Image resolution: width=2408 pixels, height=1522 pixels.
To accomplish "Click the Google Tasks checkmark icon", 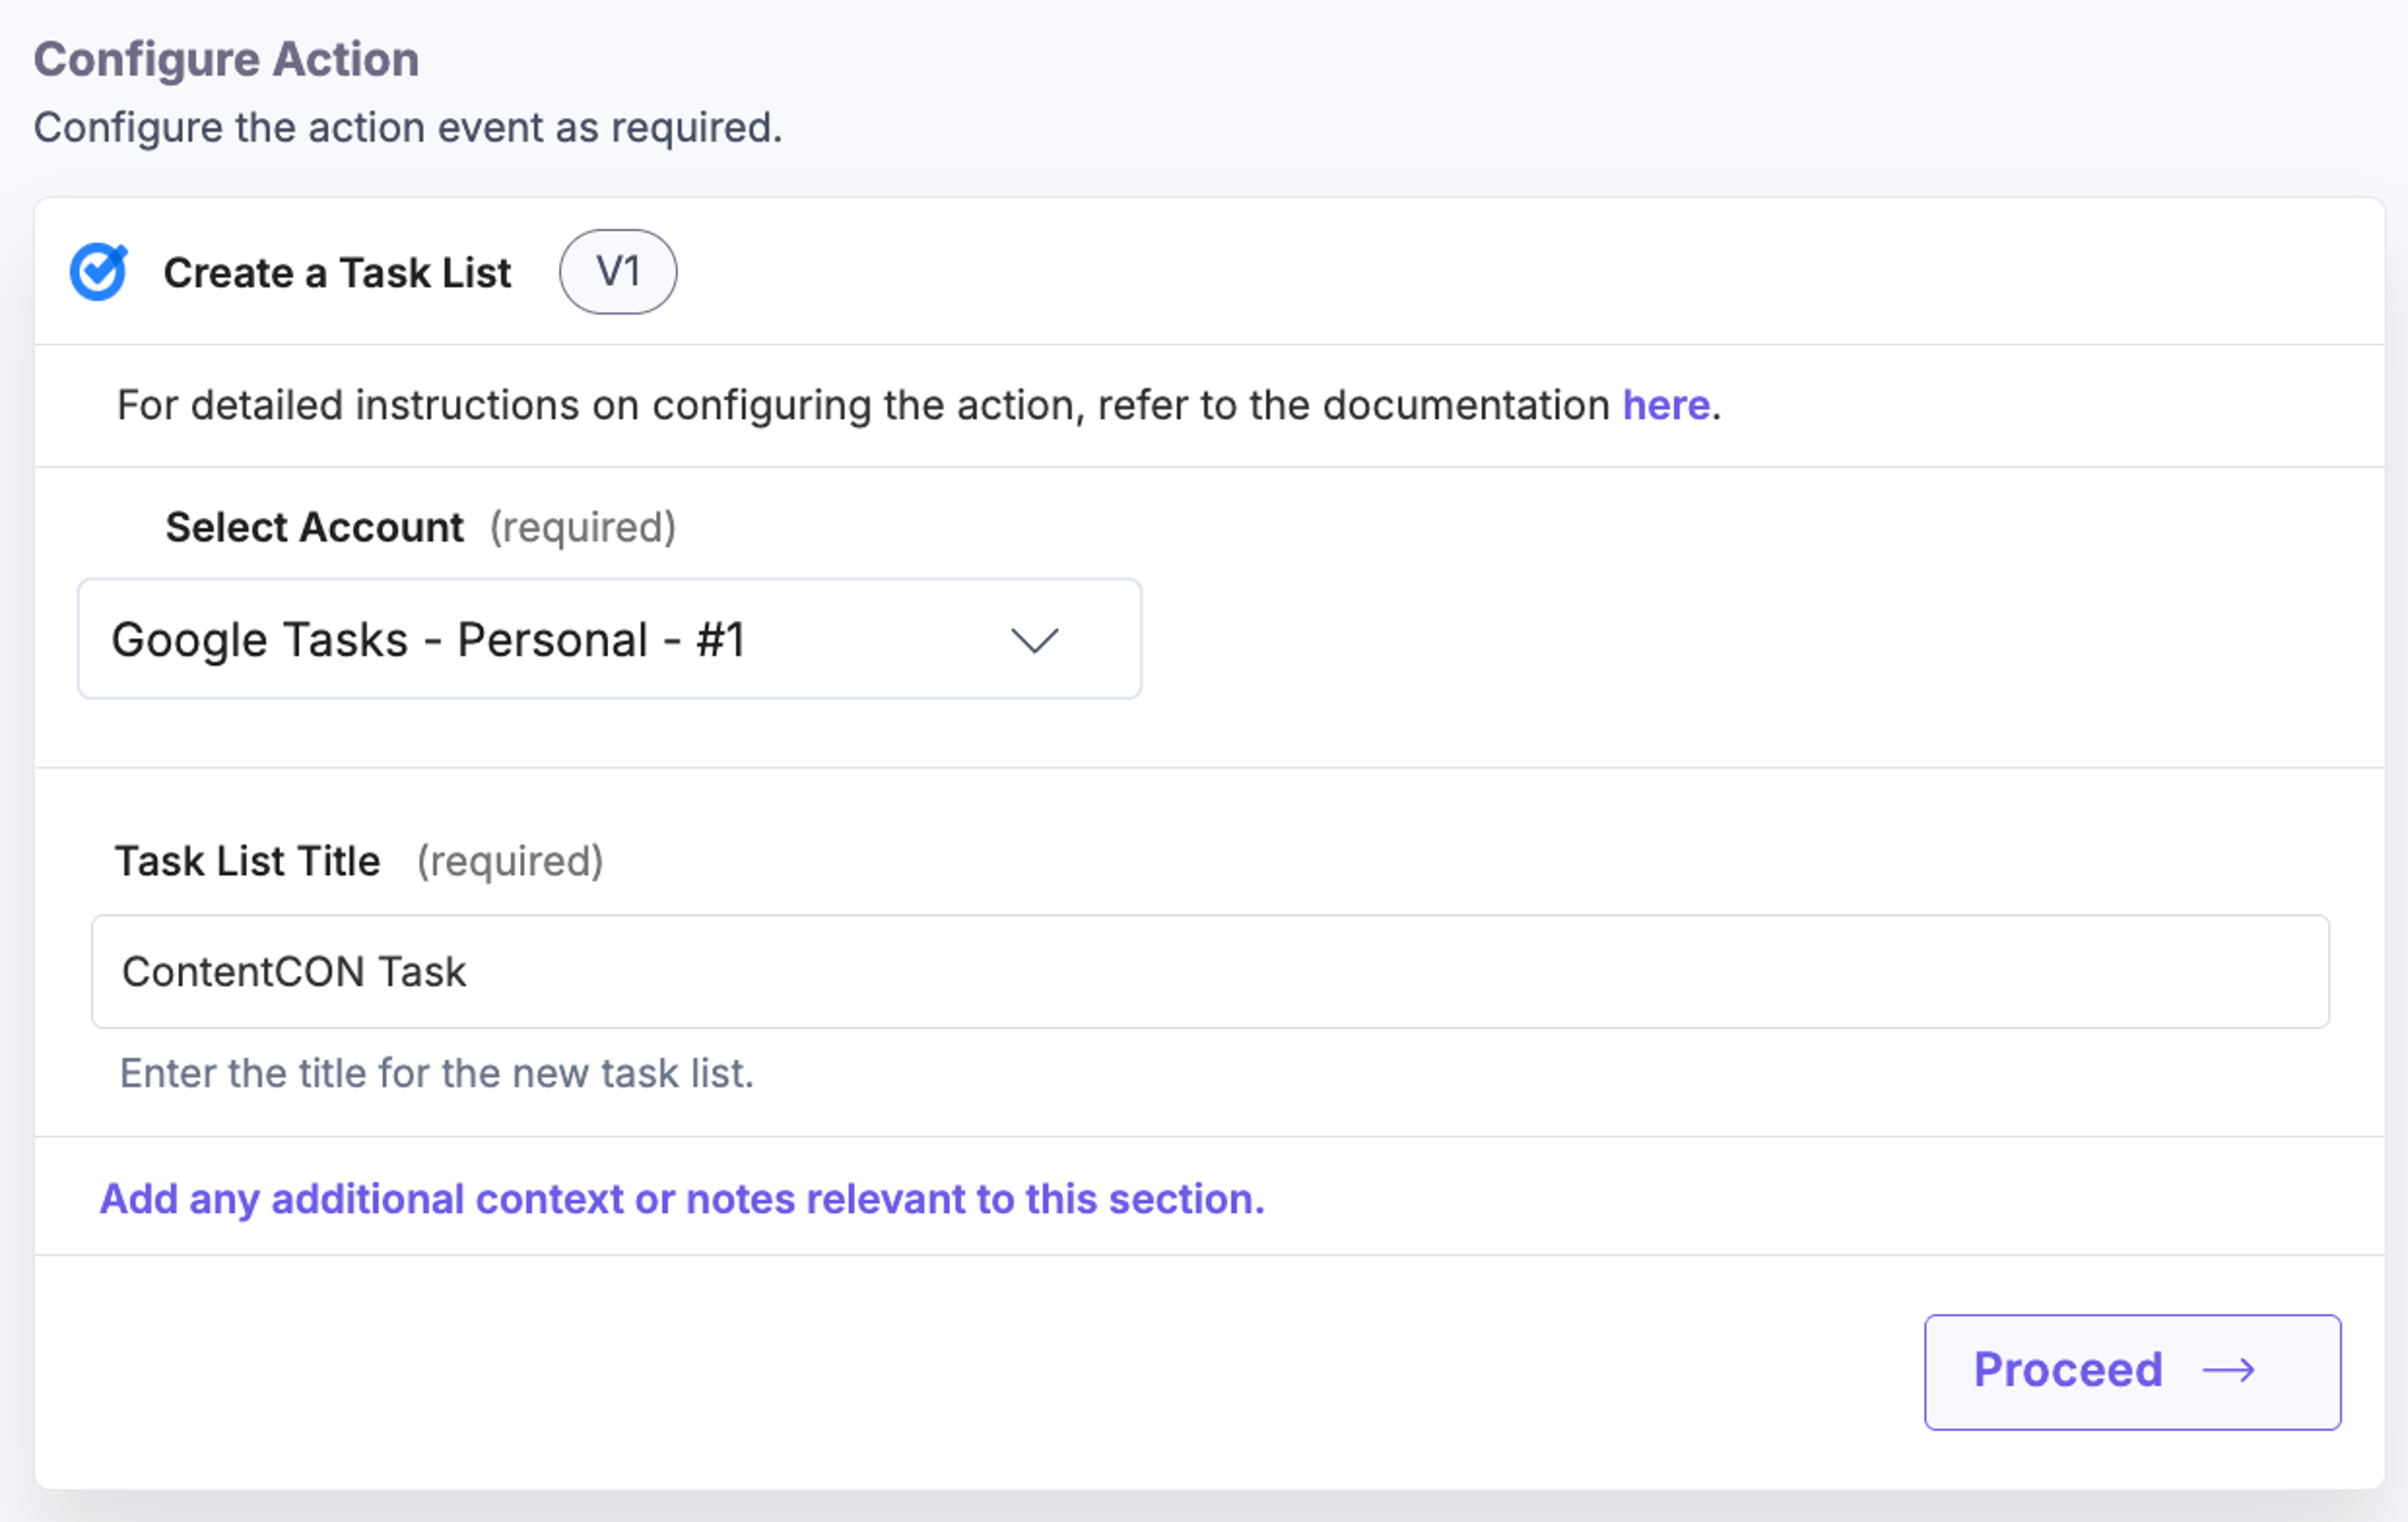I will coord(99,272).
